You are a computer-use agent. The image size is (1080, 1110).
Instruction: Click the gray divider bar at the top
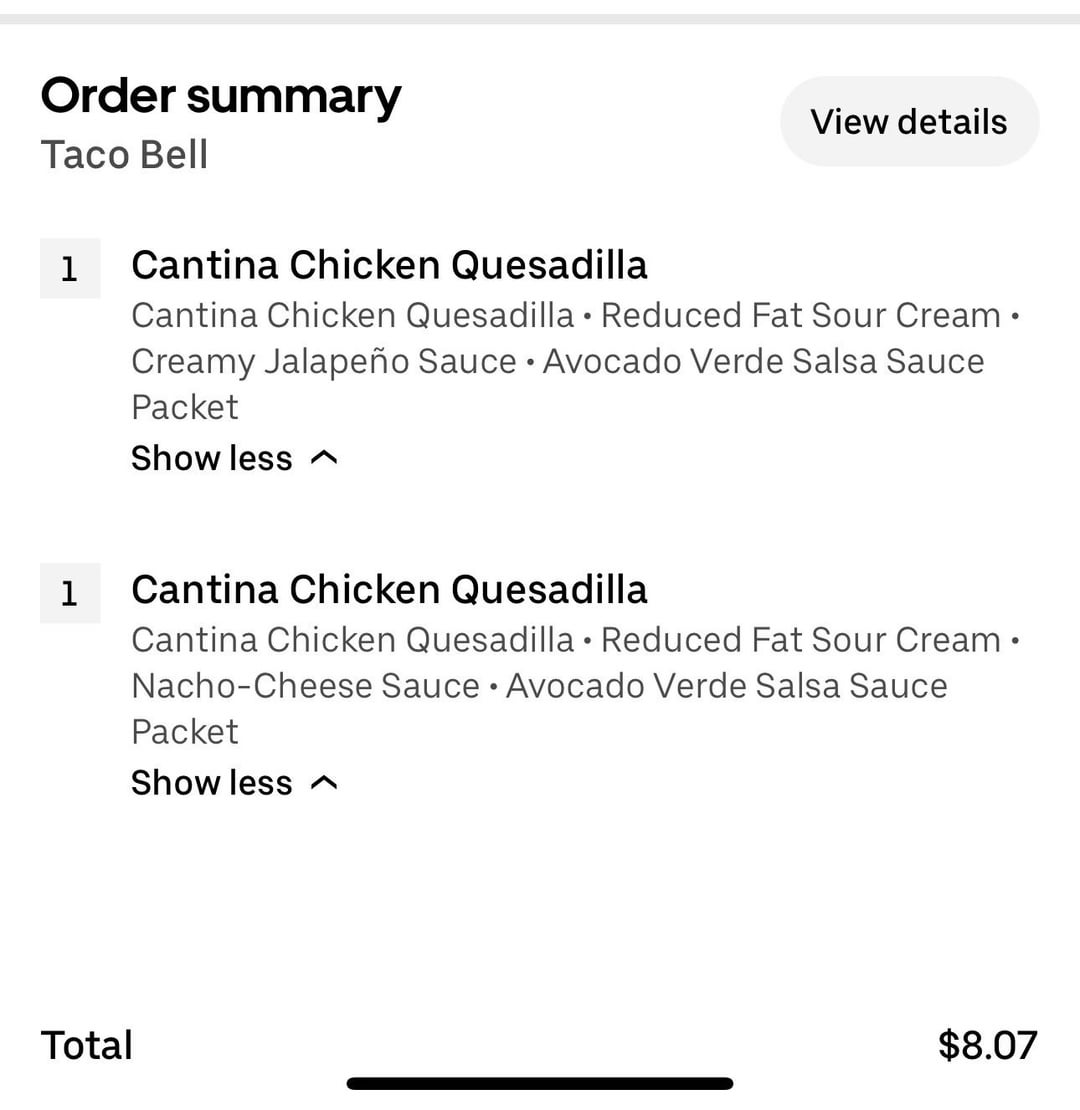coord(540,18)
